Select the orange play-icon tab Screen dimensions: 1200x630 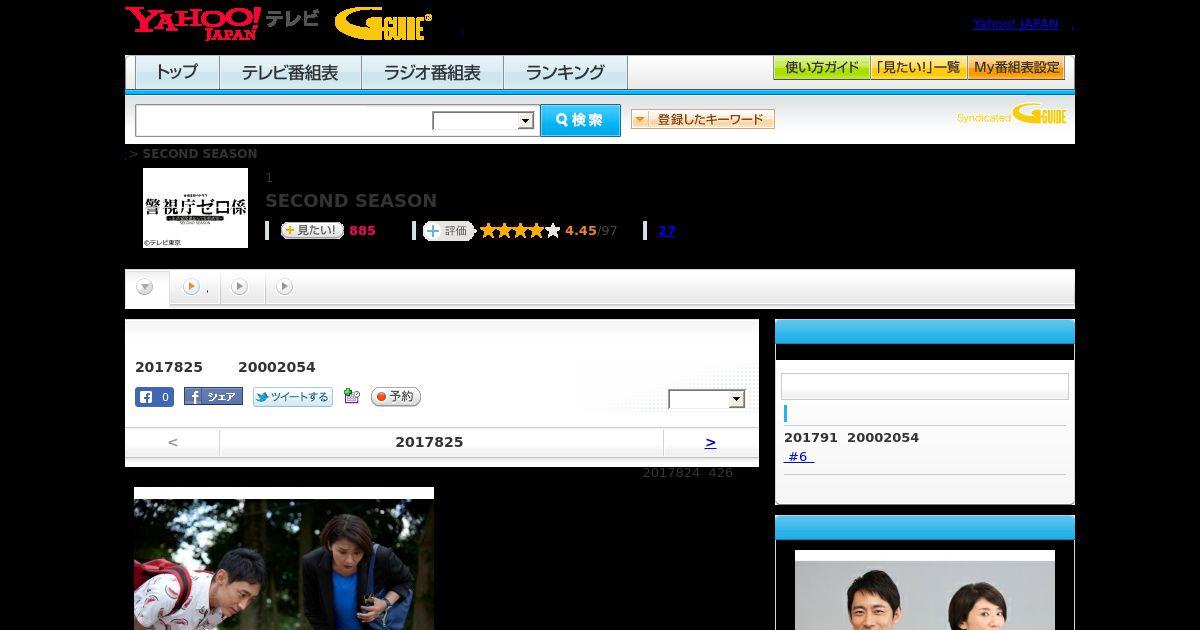click(195, 288)
